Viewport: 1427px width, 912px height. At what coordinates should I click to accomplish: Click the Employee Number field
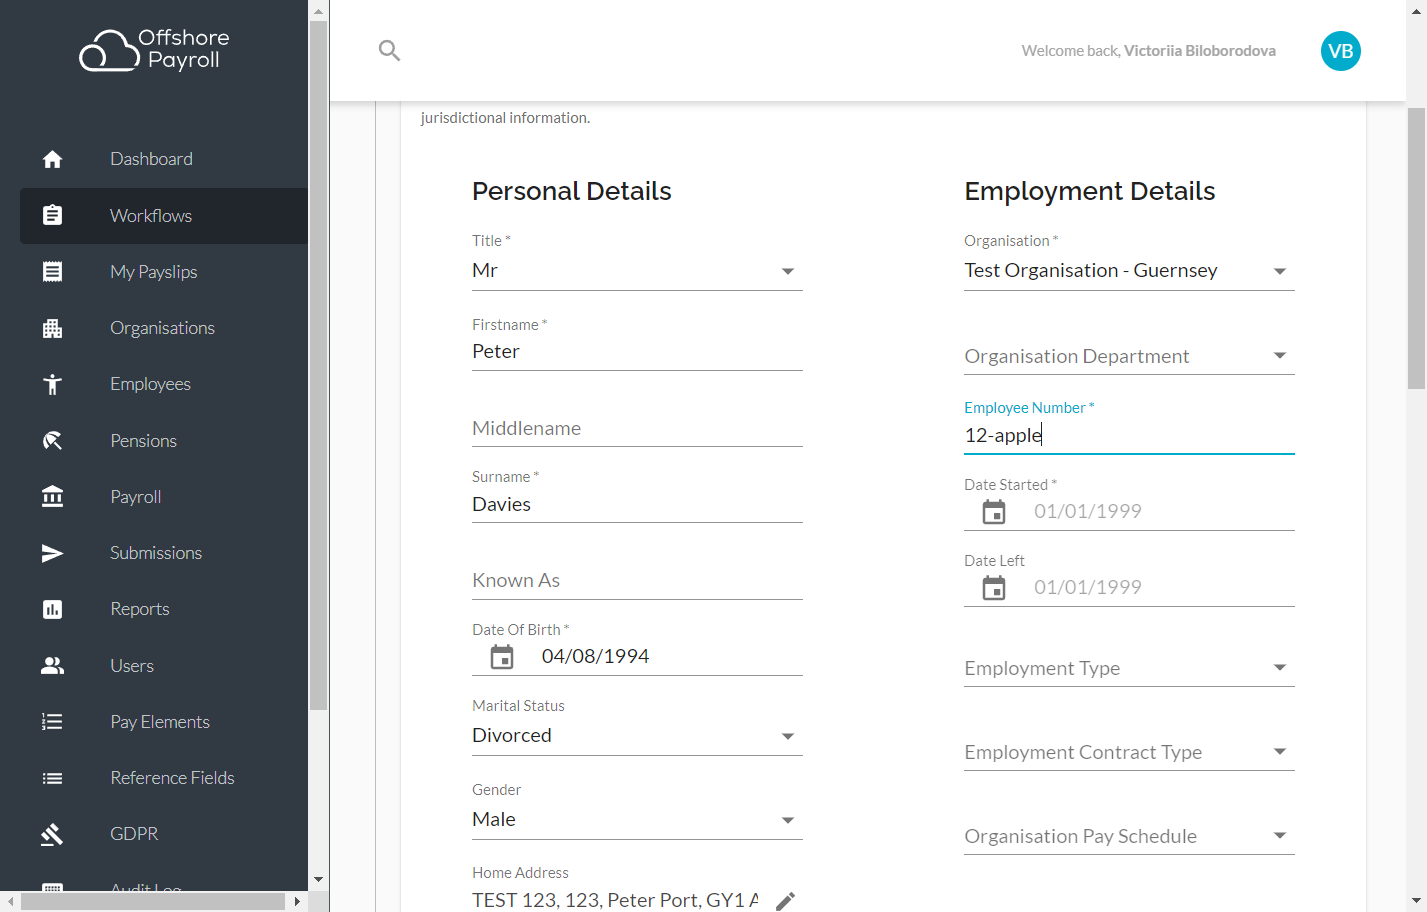click(1129, 435)
